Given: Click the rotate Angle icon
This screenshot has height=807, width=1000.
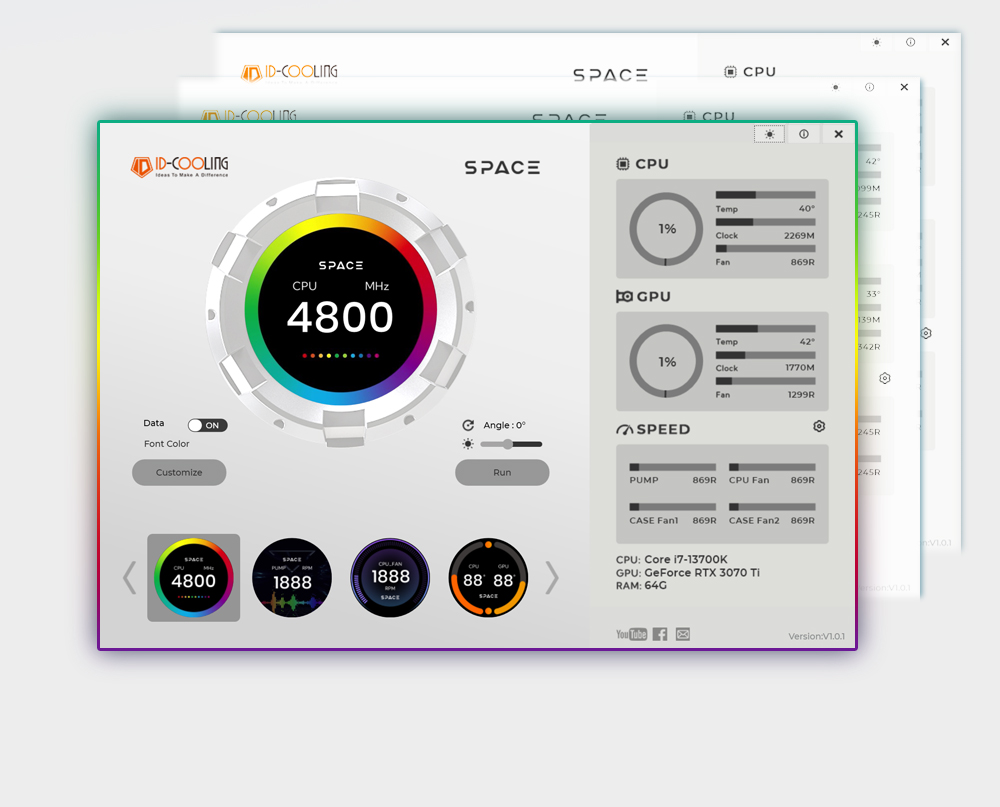Looking at the screenshot, I should [468, 426].
